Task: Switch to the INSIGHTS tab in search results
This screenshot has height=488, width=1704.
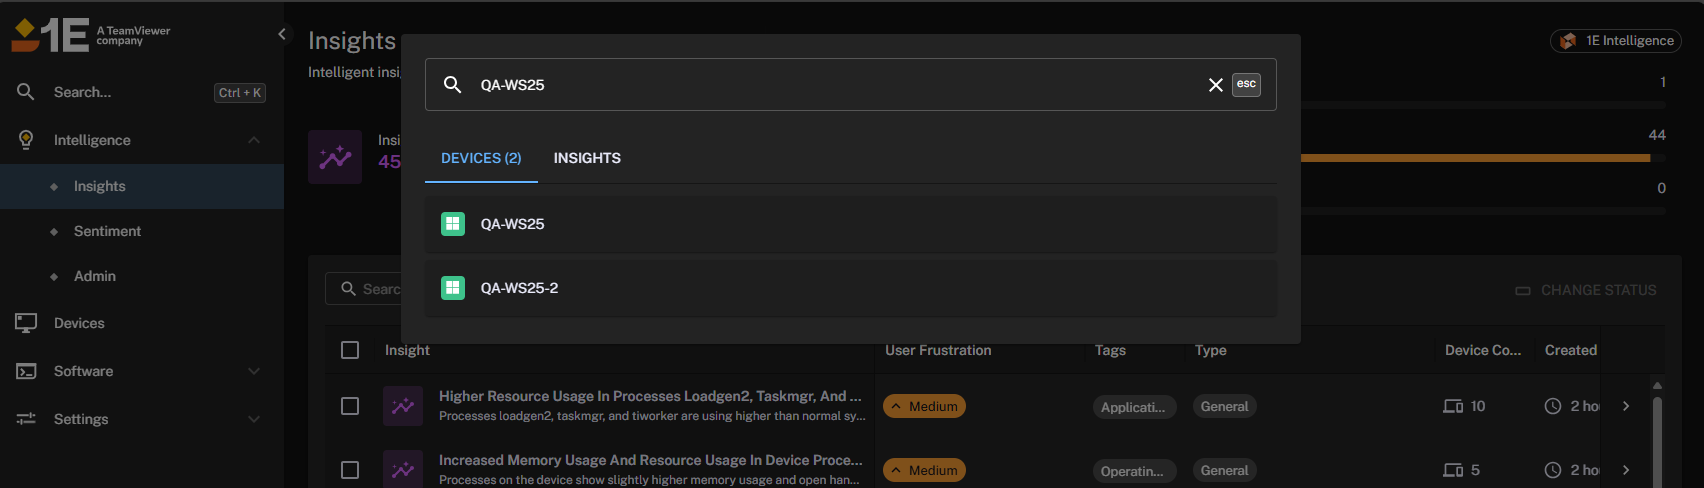Action: coord(587,158)
